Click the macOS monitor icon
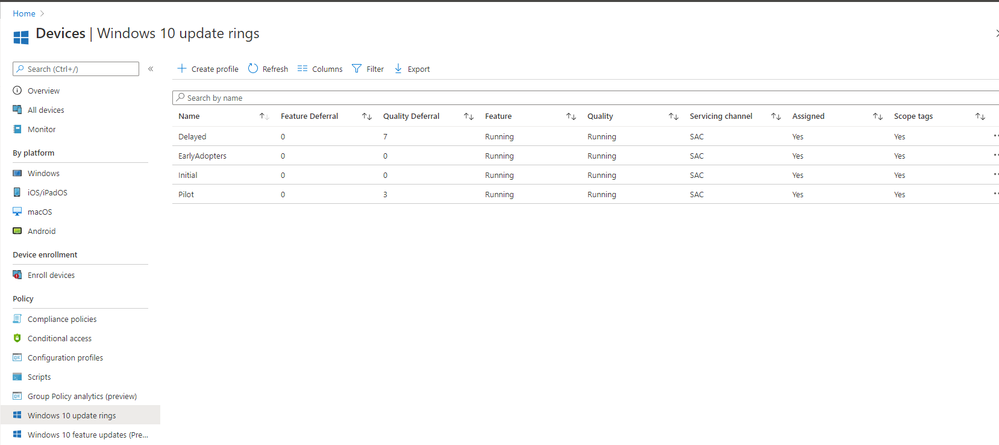 coord(18,212)
